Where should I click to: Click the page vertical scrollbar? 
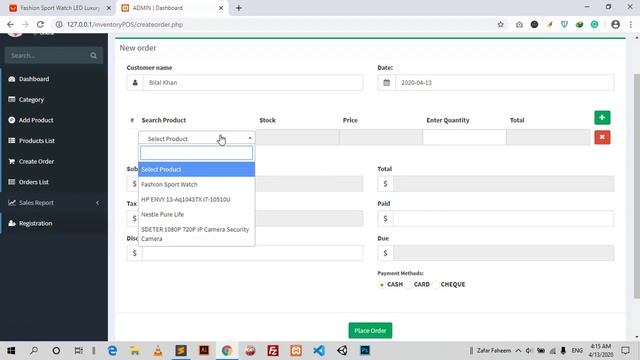click(637, 187)
